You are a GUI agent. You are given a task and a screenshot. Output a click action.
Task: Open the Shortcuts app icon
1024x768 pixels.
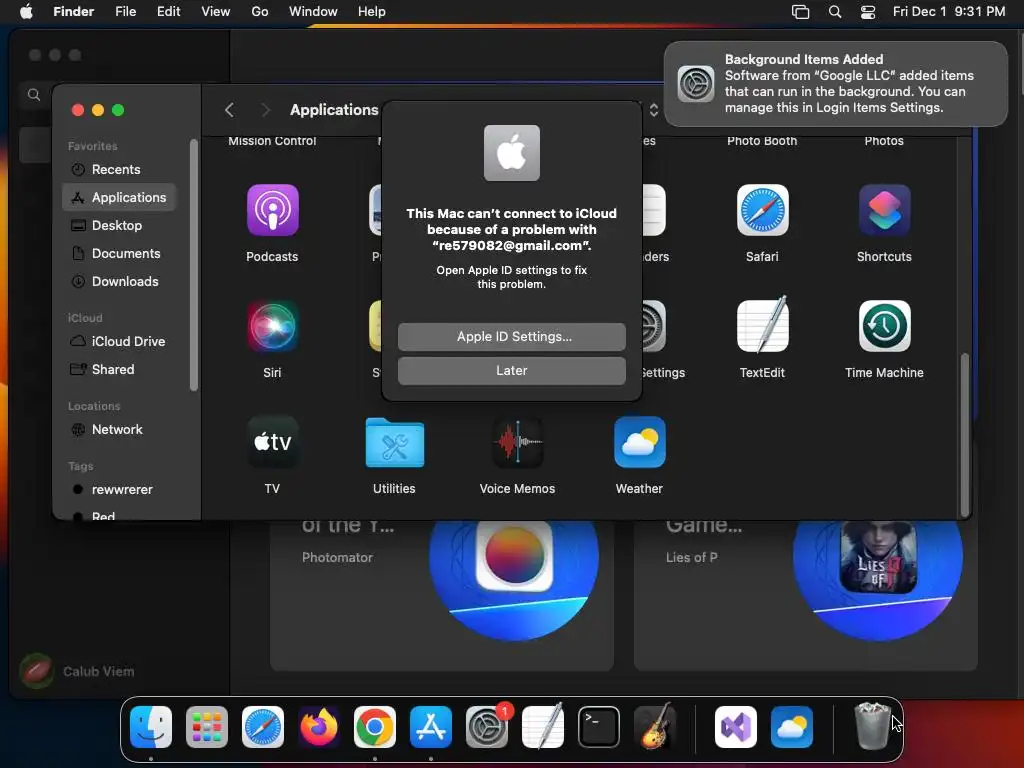point(884,210)
